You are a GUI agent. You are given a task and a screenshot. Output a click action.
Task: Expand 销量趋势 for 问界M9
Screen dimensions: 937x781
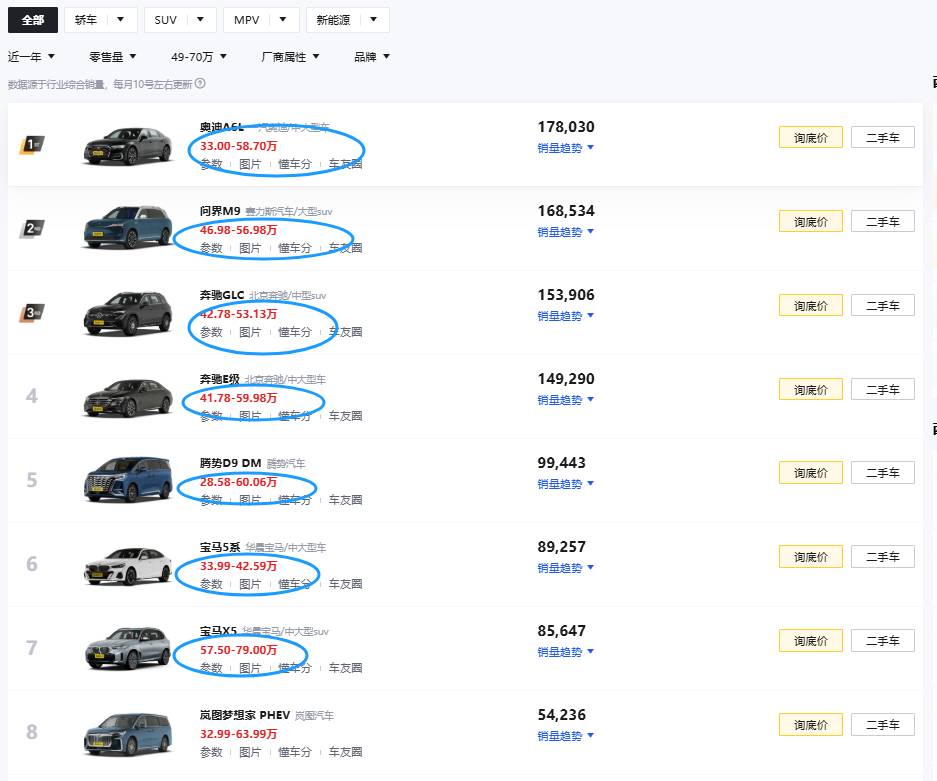point(565,232)
